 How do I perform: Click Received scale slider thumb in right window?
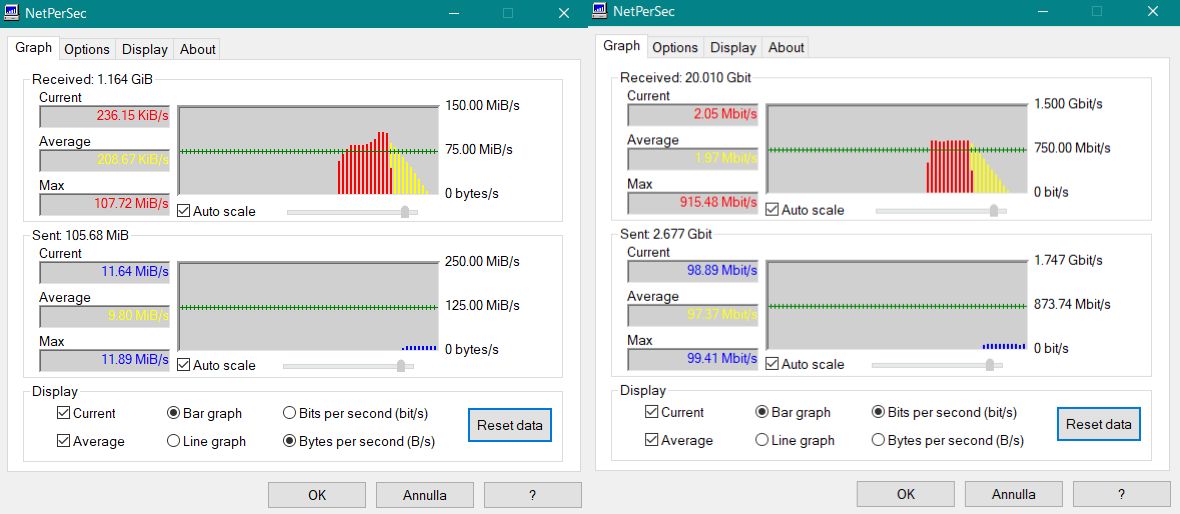click(993, 210)
